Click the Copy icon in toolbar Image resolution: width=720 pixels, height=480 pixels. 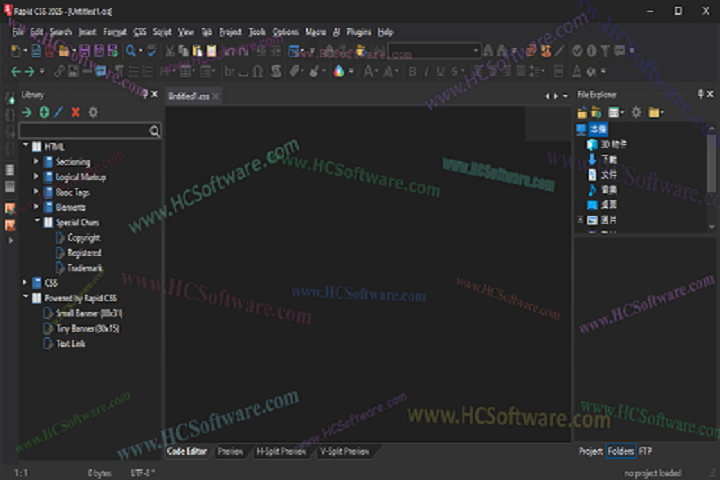183,51
